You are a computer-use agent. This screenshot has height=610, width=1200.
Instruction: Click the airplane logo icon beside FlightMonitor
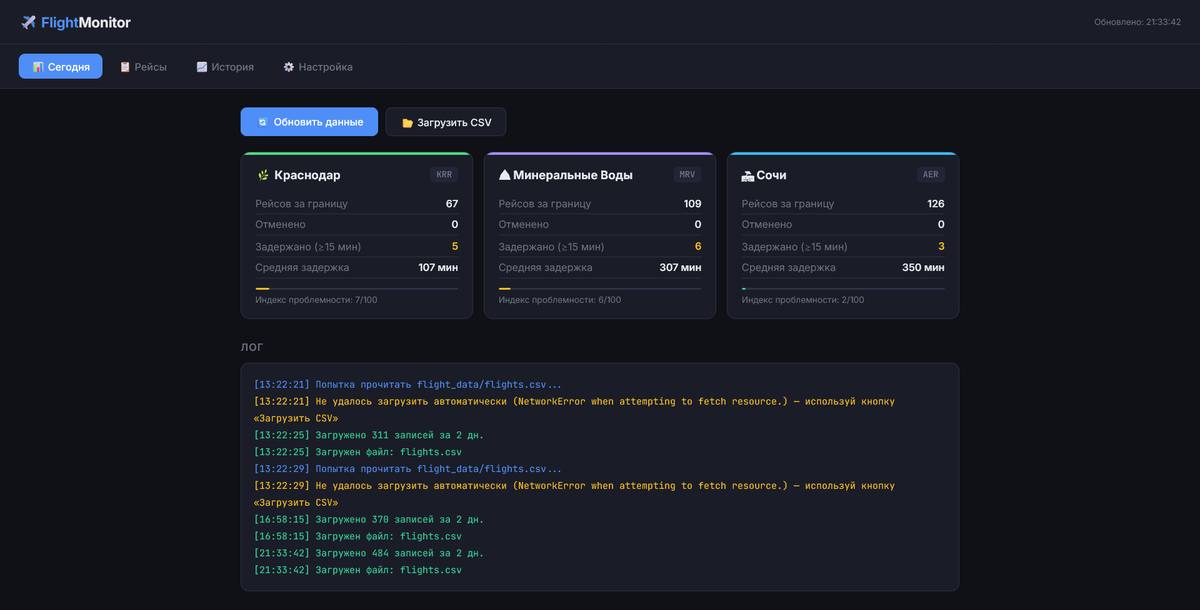28,22
